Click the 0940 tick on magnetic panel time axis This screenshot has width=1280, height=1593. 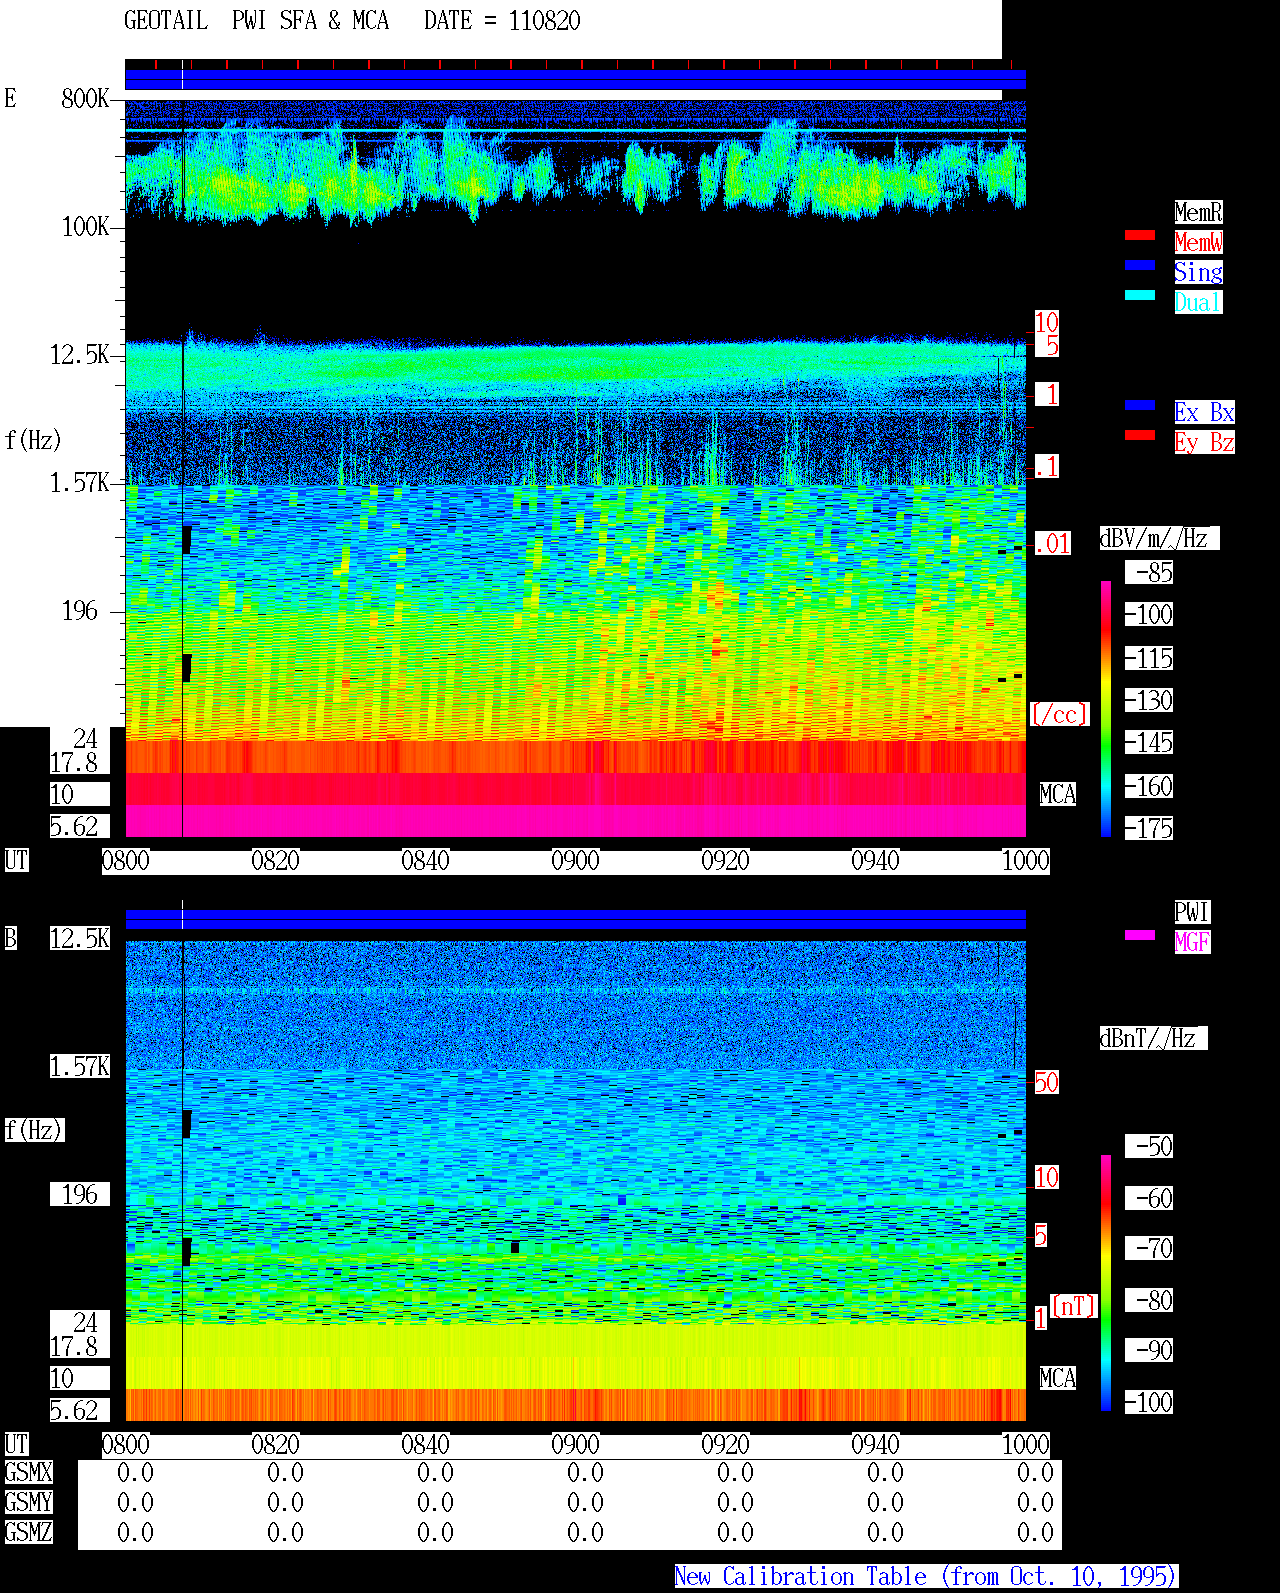tap(875, 1445)
